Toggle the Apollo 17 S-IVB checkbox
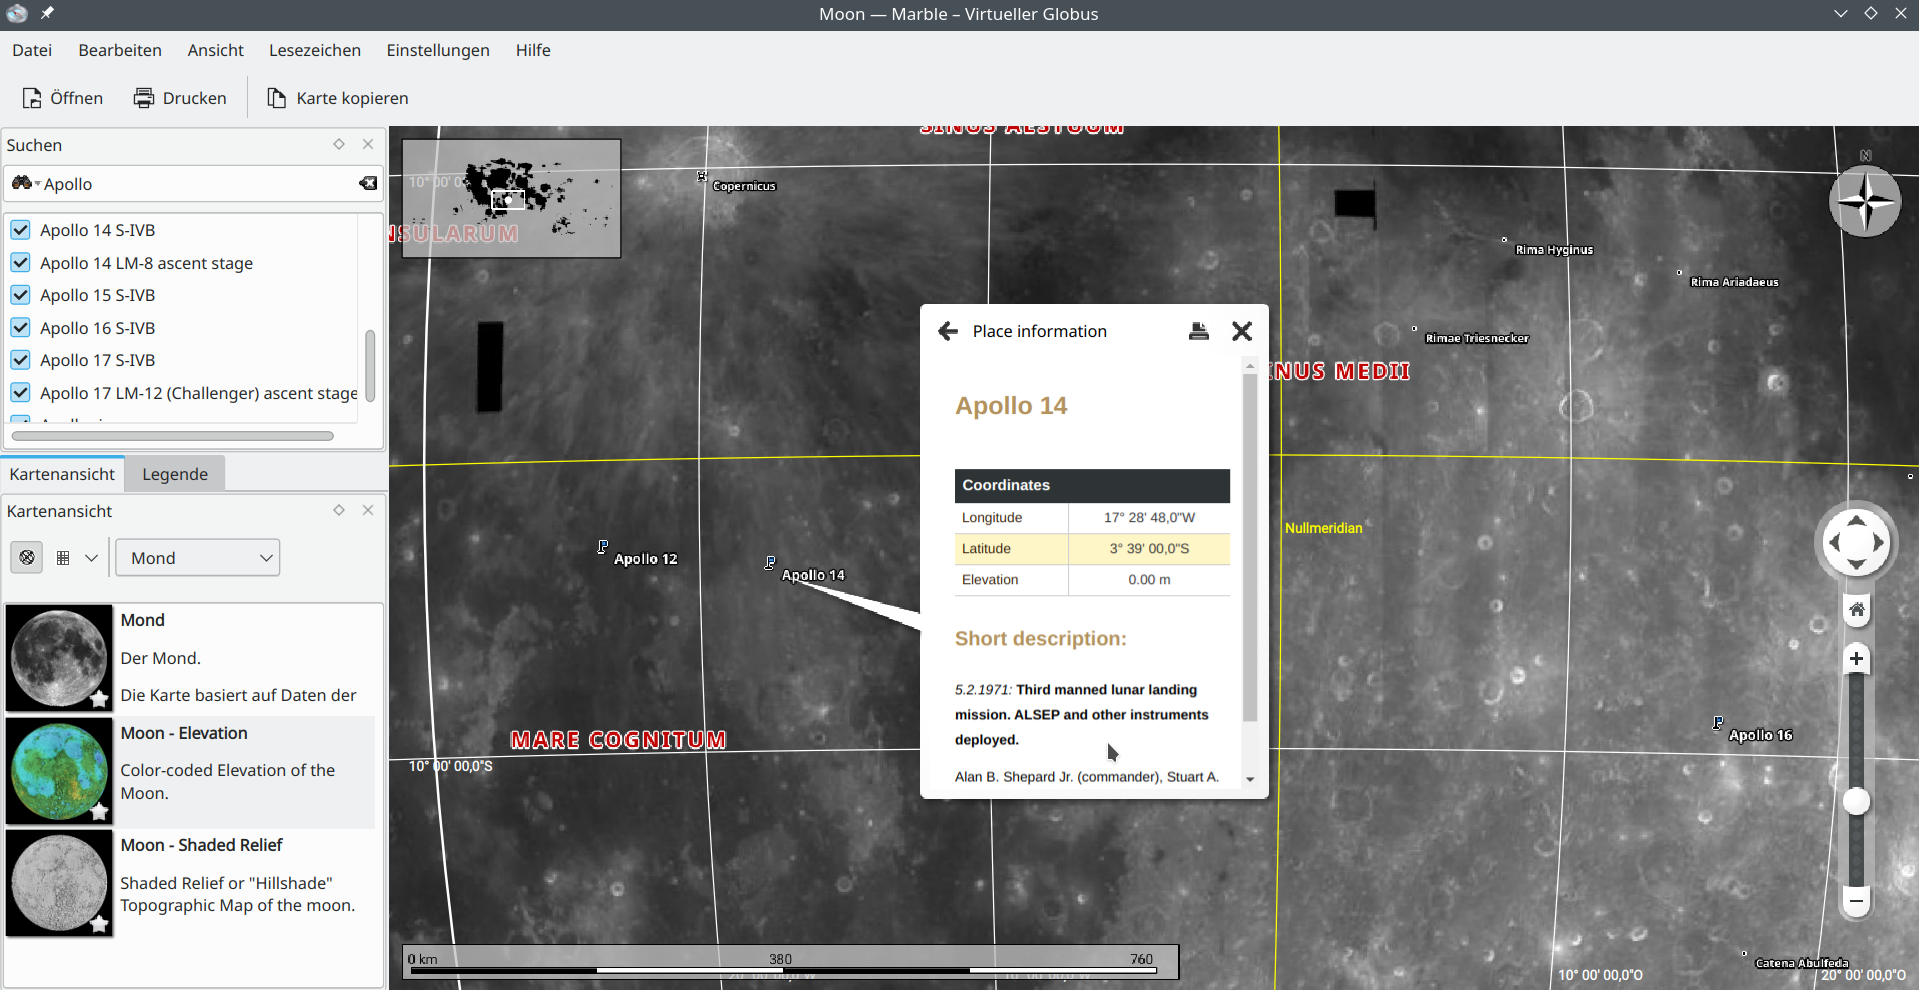This screenshot has width=1919, height=990. pos(20,360)
